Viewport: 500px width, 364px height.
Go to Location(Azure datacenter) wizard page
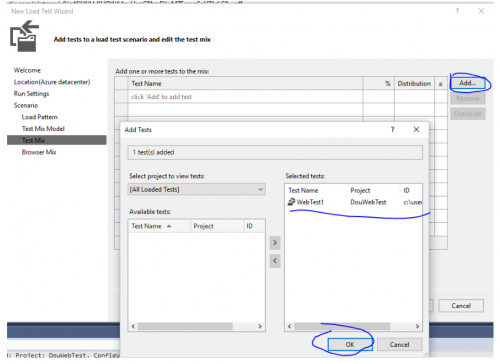click(x=52, y=82)
